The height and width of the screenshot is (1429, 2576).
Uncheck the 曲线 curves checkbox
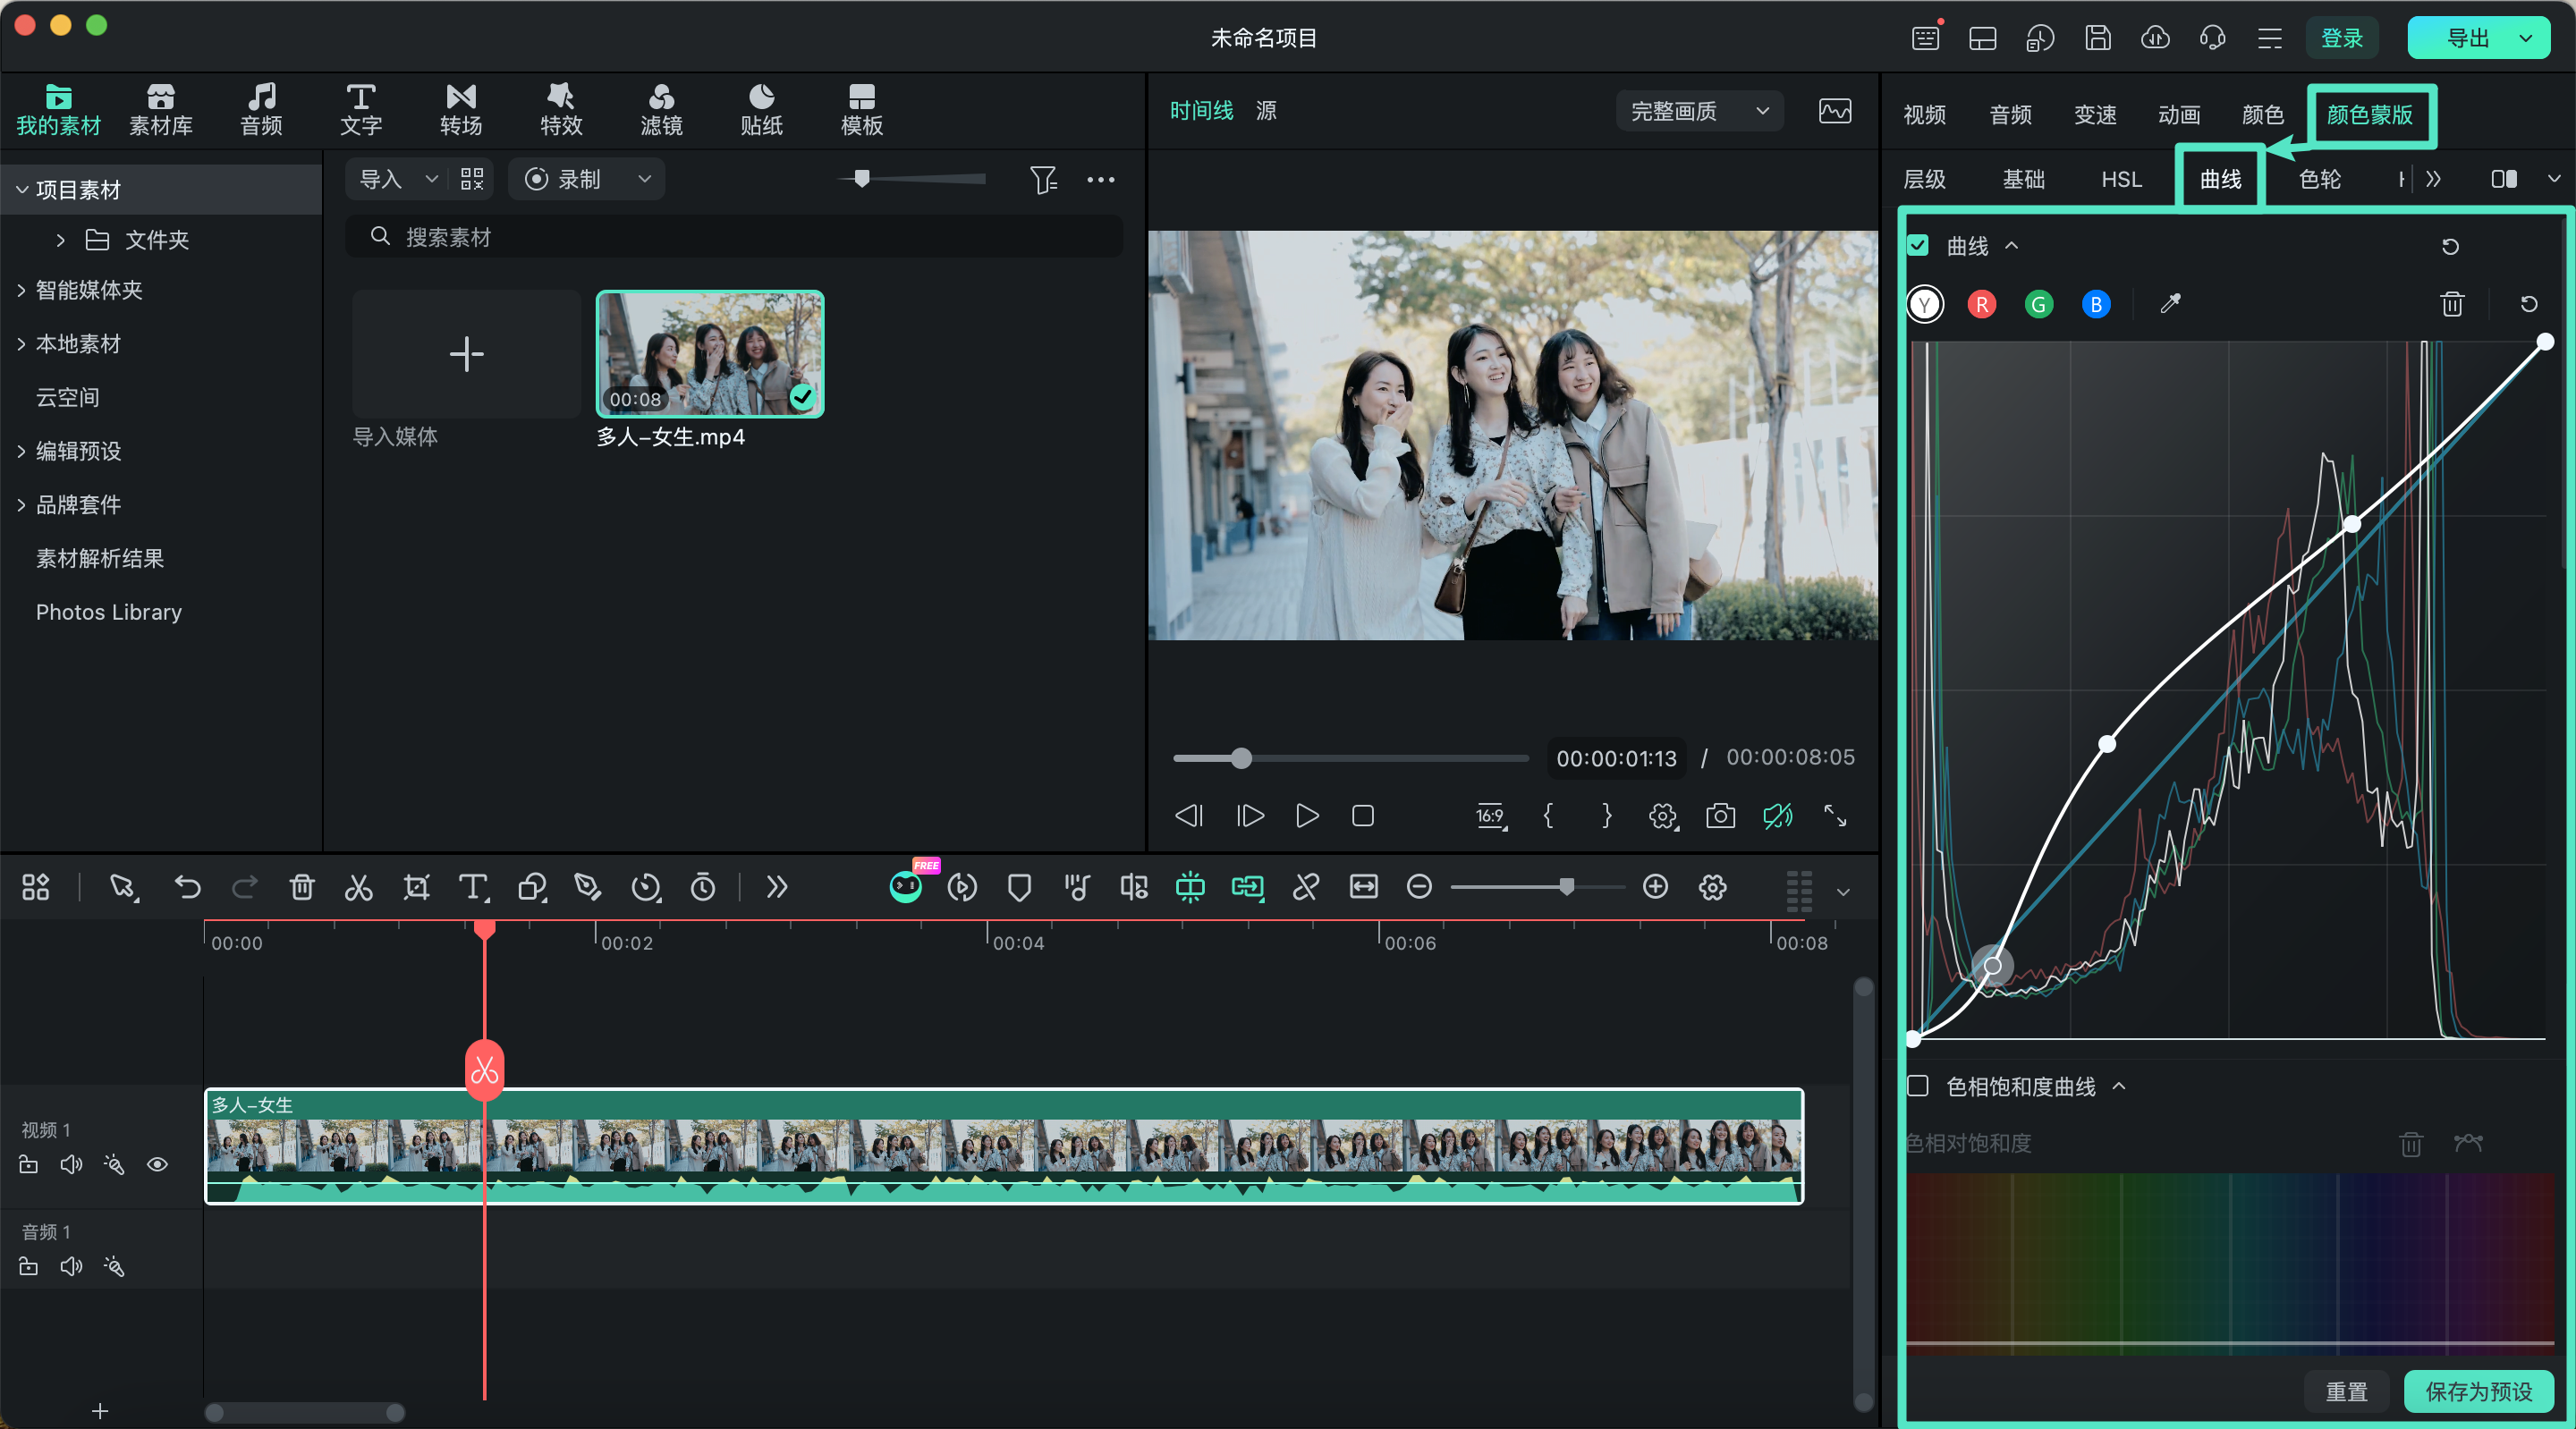(1918, 246)
